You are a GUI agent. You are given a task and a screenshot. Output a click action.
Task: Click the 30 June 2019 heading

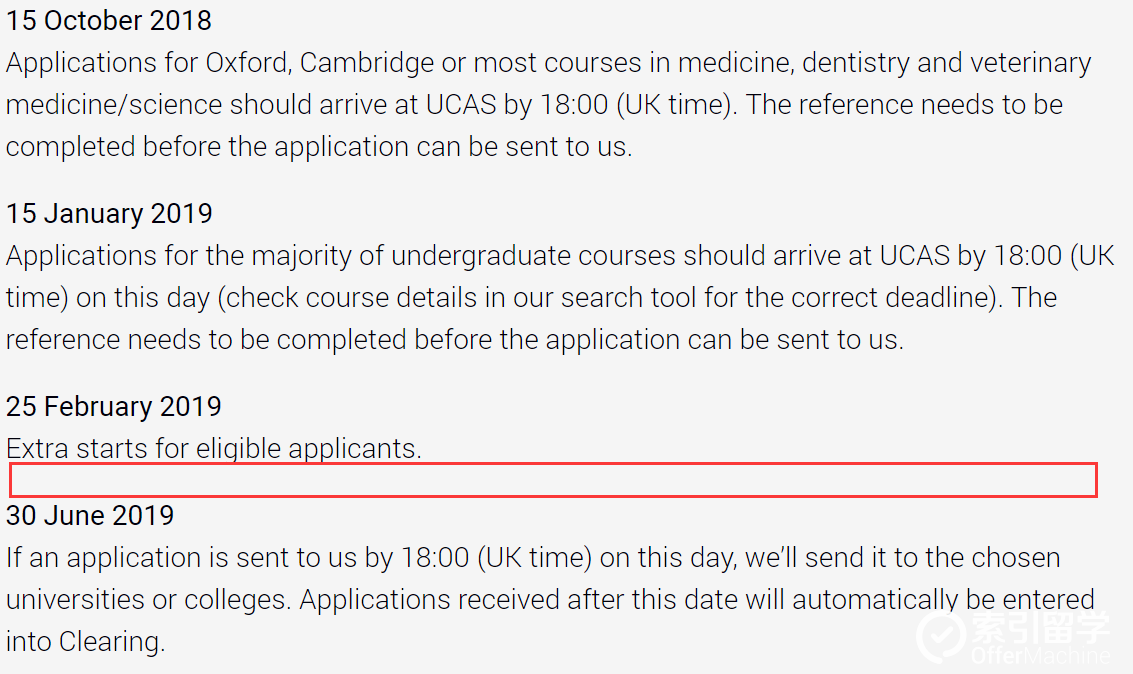(x=90, y=515)
